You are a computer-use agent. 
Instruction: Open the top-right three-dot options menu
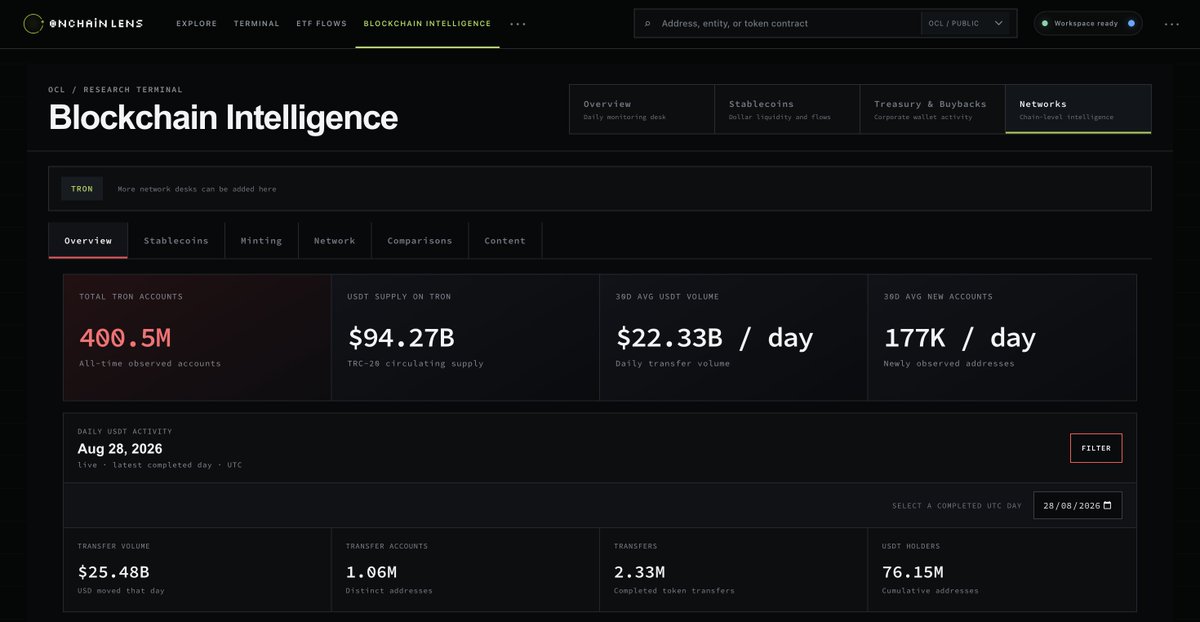(x=1172, y=23)
